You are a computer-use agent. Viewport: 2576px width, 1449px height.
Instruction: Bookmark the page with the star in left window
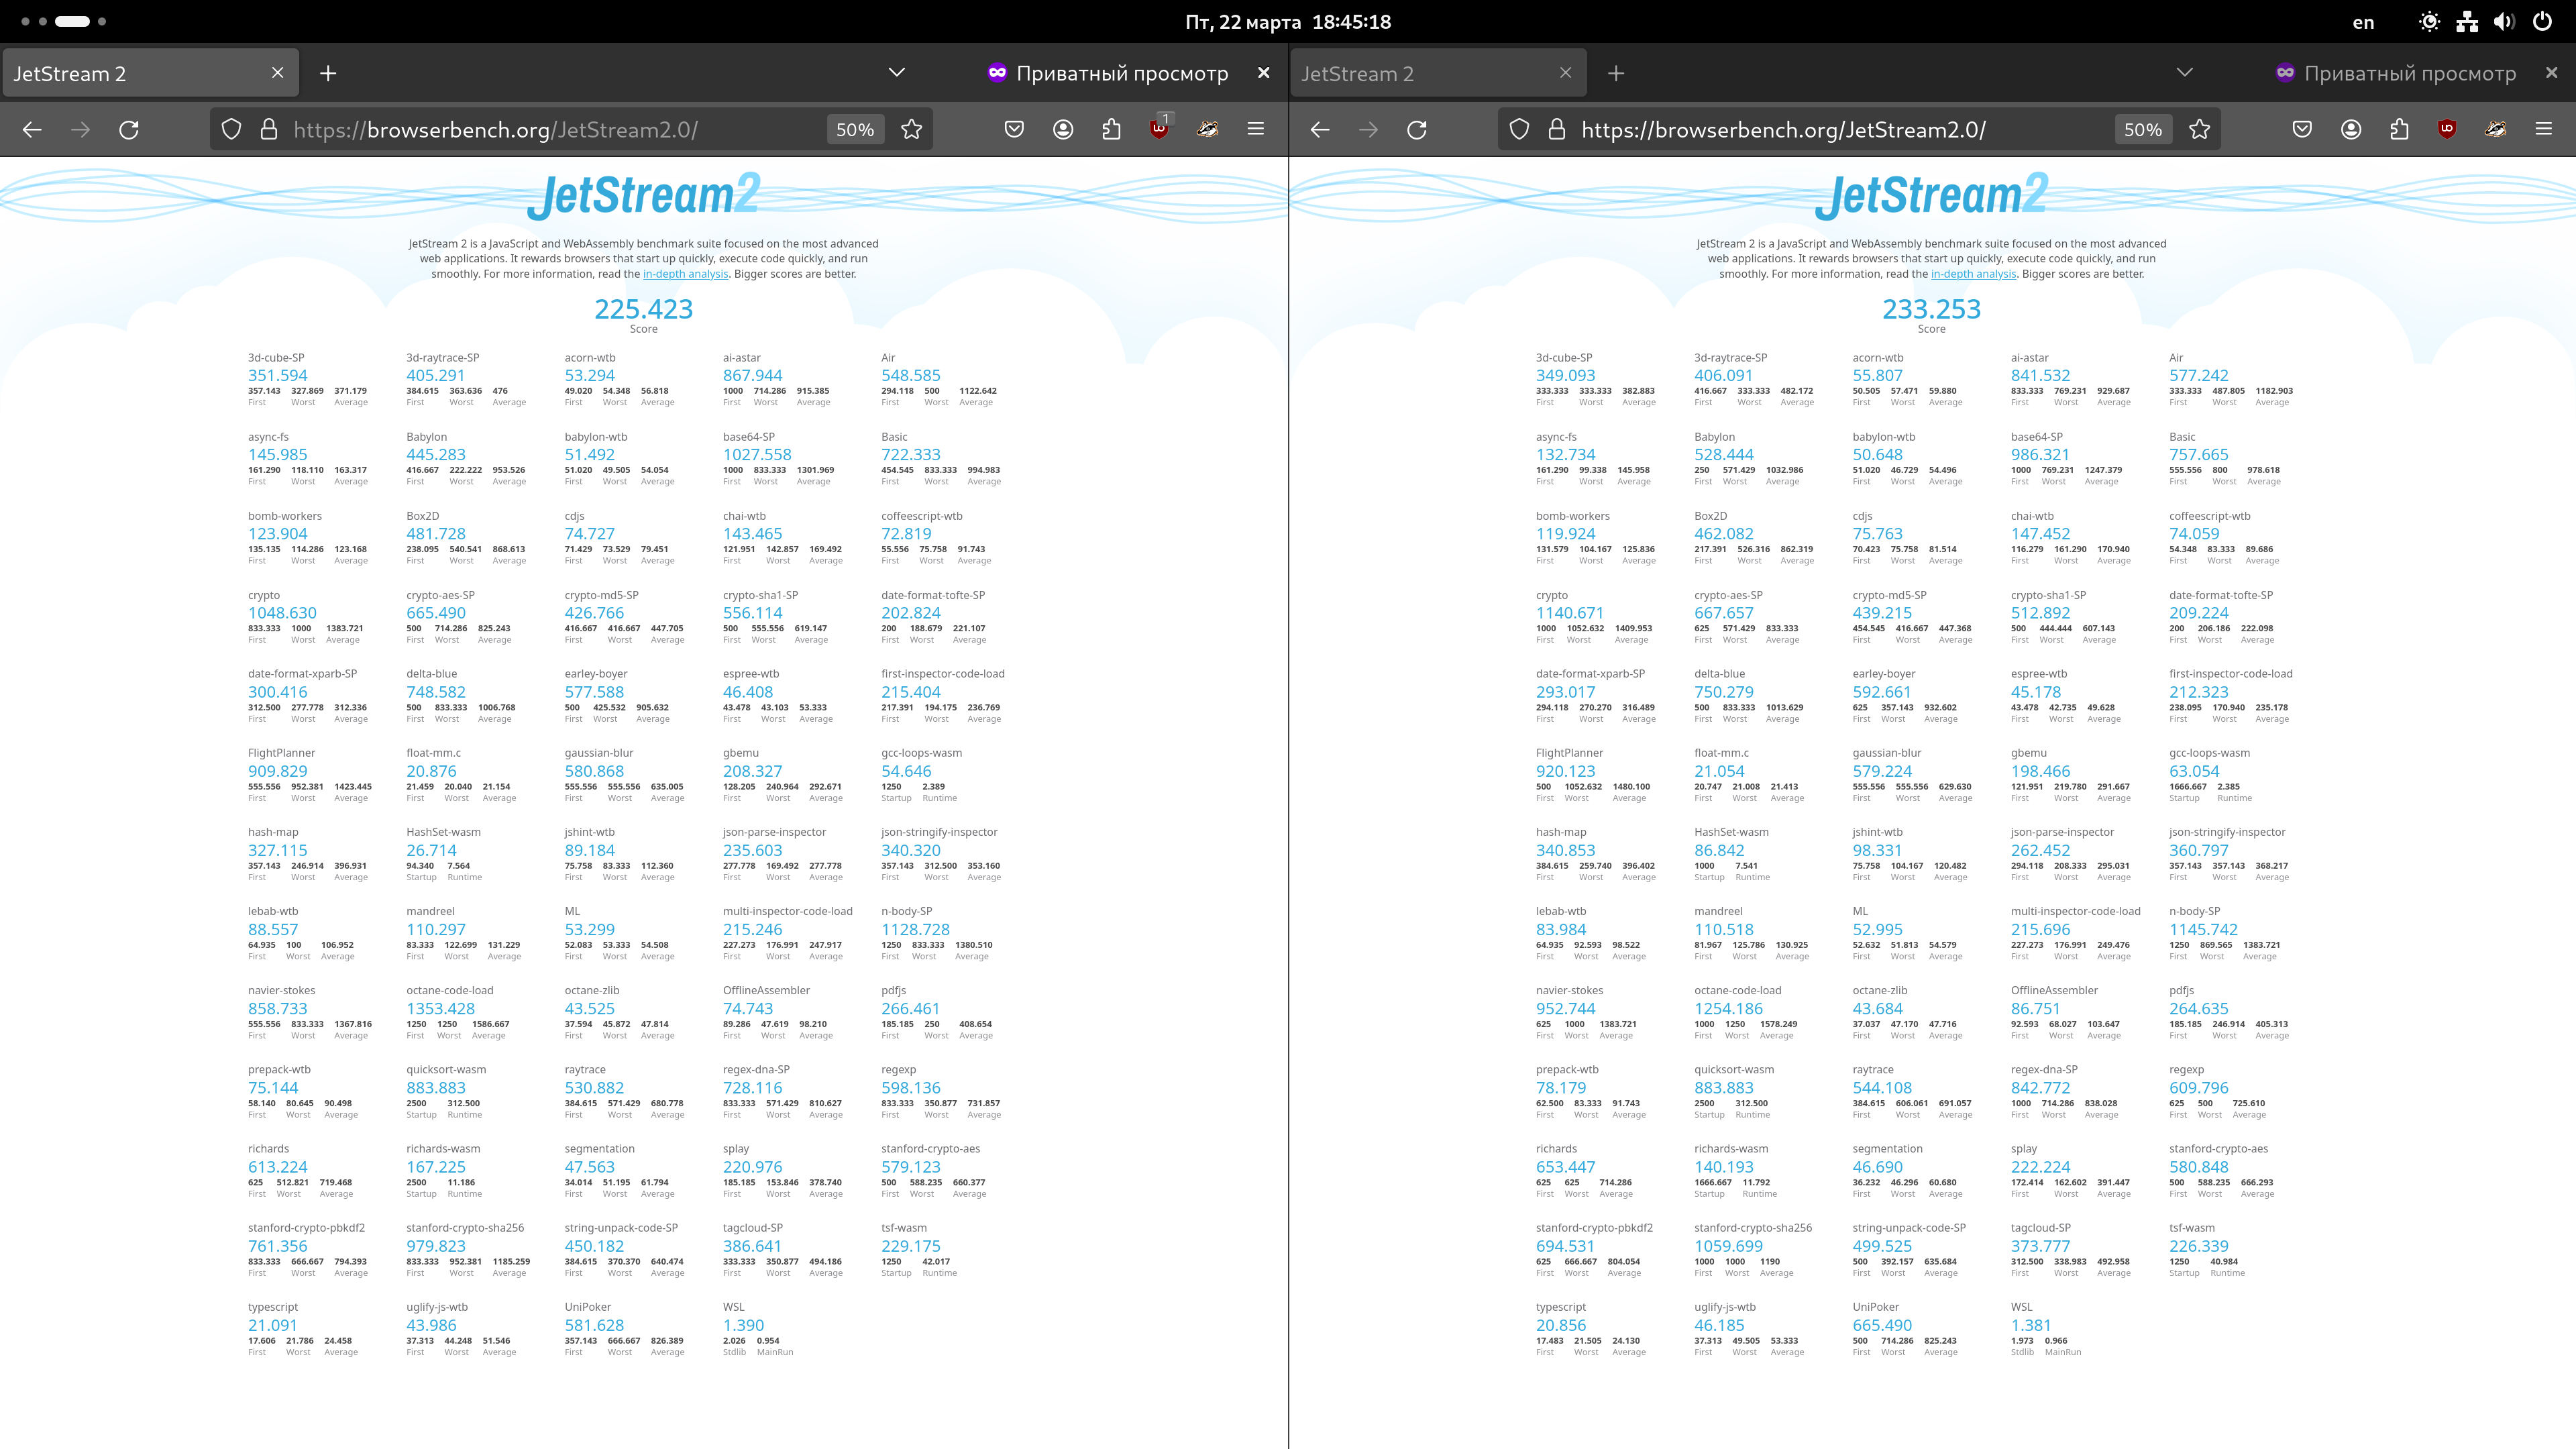click(x=911, y=129)
